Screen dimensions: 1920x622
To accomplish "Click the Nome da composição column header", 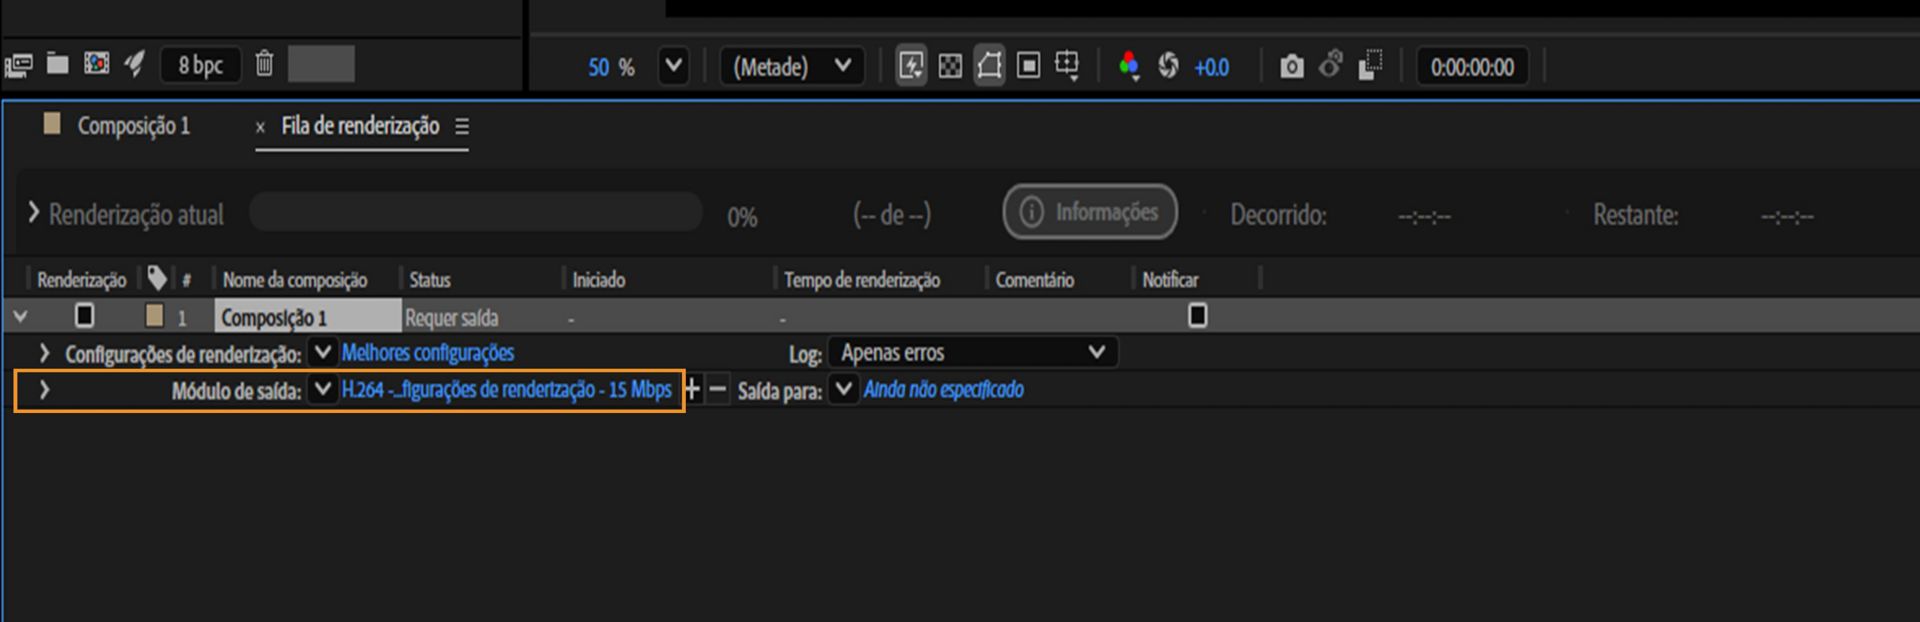I will [x=295, y=280].
